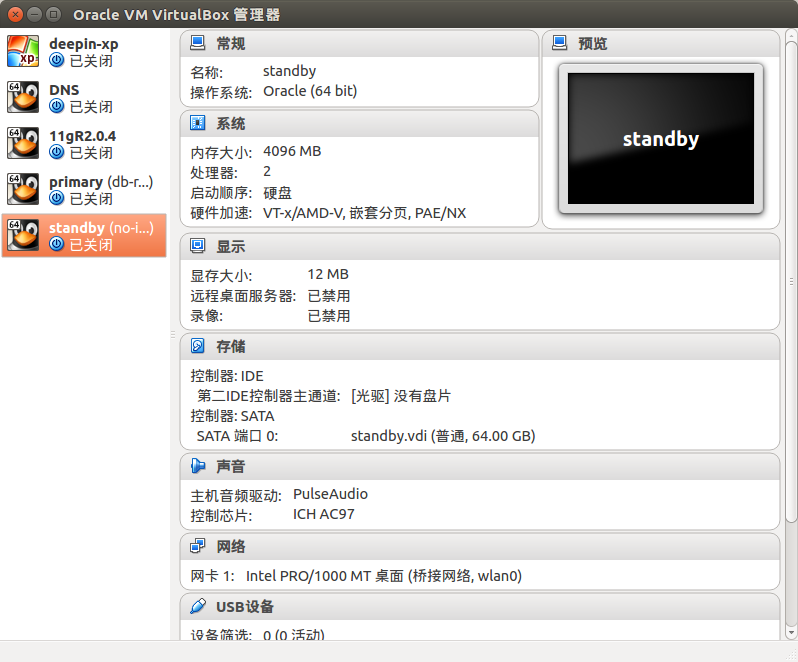Image resolution: width=798 pixels, height=662 pixels.
Task: Select 11gR2.0.4 in the VM list
Action: [x=84, y=143]
